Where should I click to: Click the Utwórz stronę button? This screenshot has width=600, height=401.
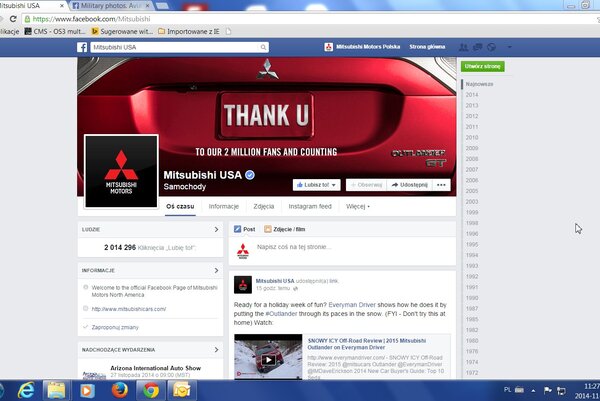click(483, 66)
